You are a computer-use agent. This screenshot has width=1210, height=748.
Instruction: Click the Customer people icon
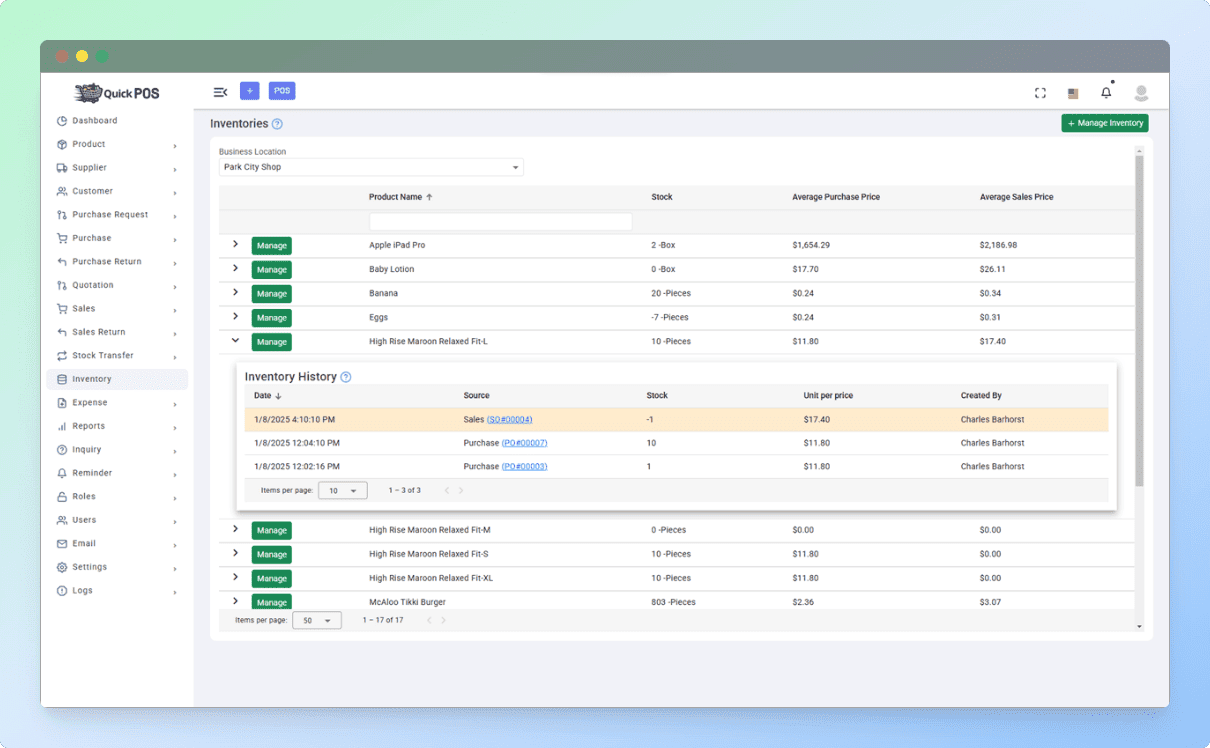point(62,191)
